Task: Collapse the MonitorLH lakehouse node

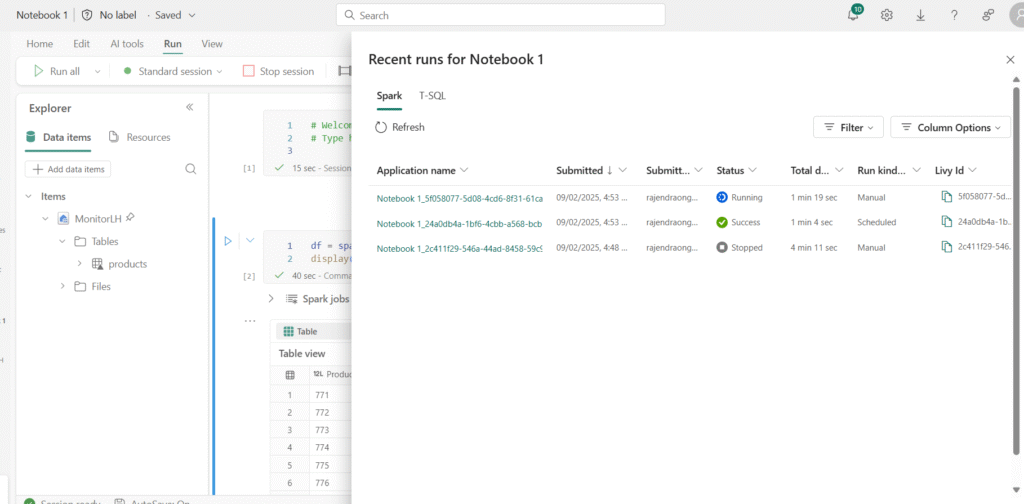Action: pyautogui.click(x=45, y=219)
